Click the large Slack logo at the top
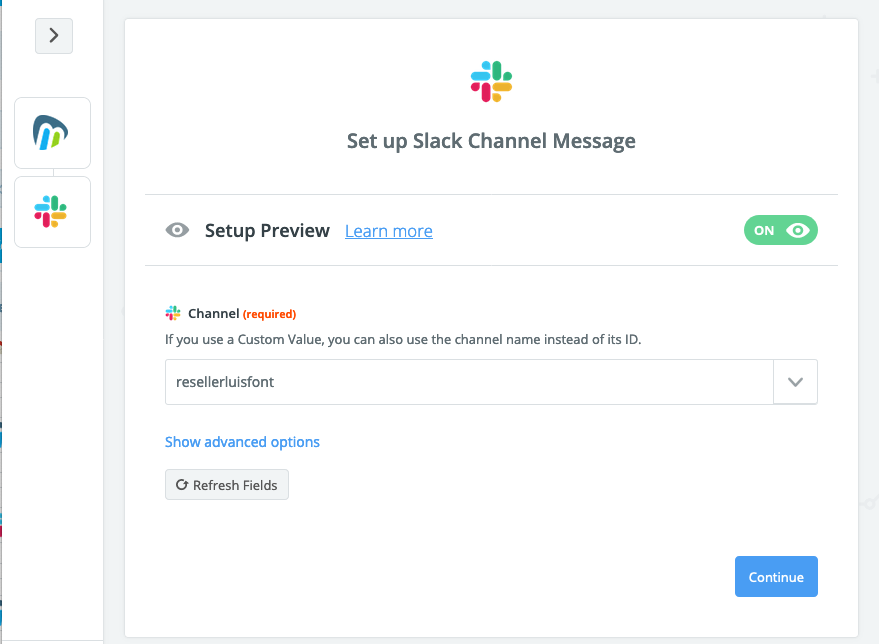 coord(491,82)
